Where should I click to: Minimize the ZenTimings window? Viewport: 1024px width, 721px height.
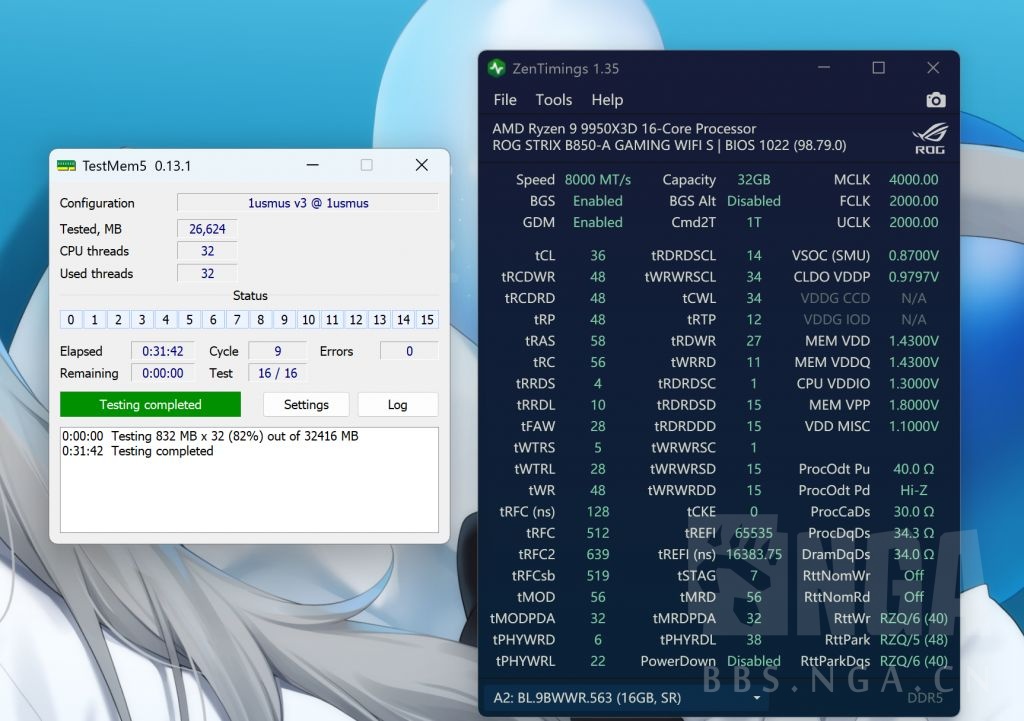[x=824, y=68]
